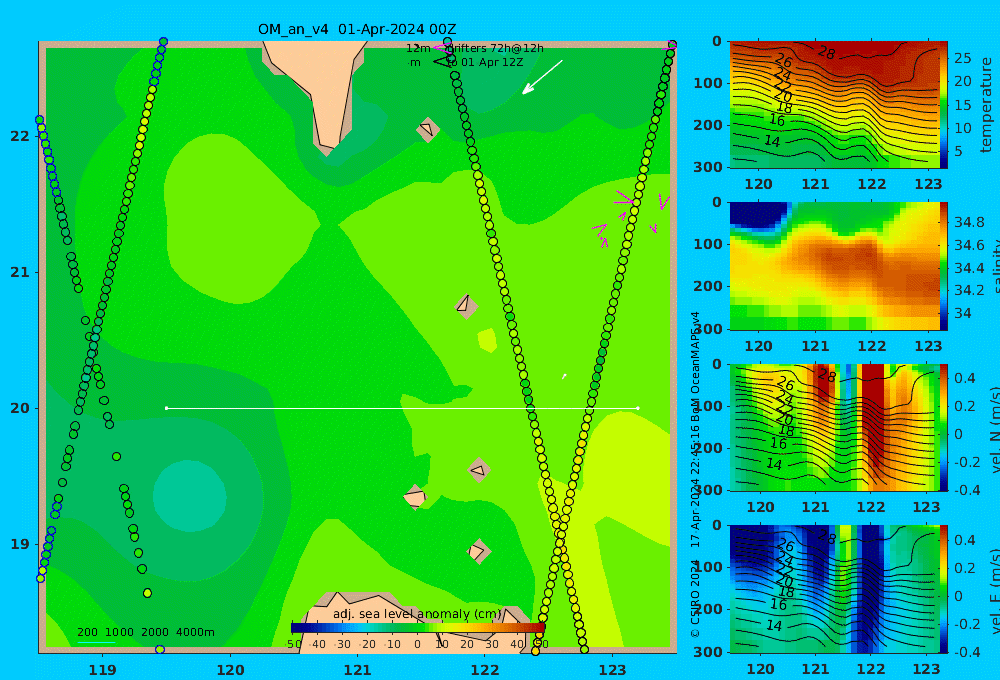
Task: Click longitude 123 under the temperature panel
Action: 927,184
